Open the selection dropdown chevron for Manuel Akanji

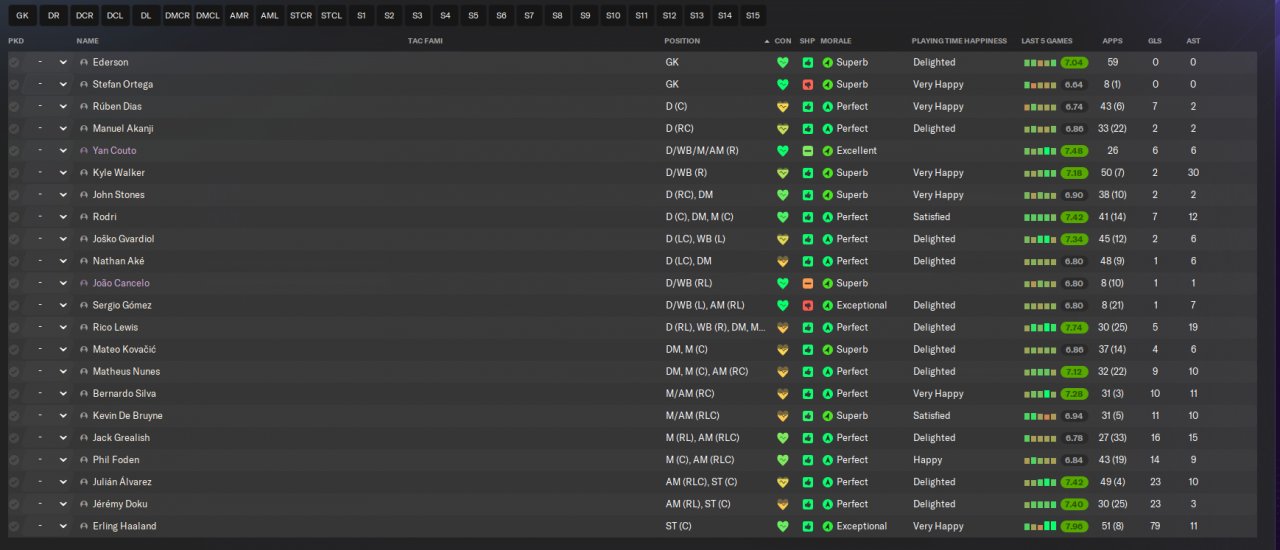tap(63, 128)
